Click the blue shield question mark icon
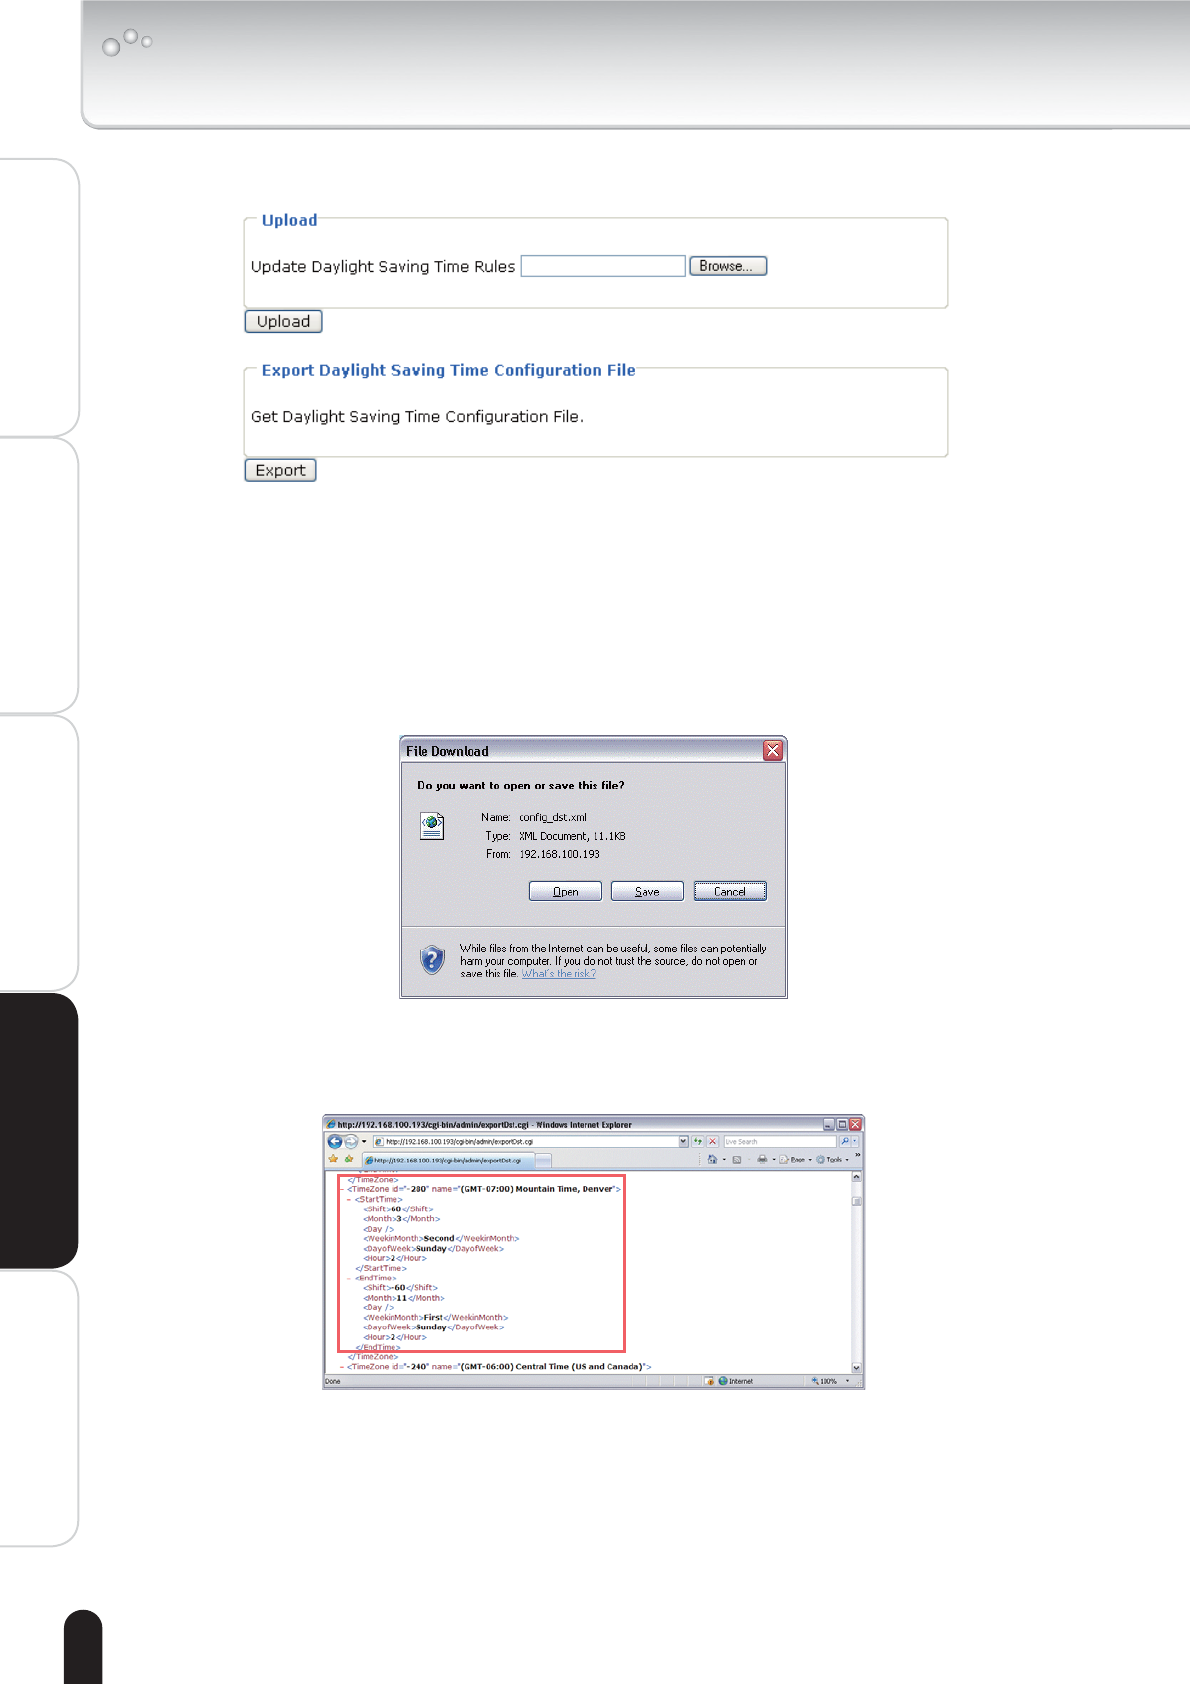Viewport: 1190px width, 1684px height. [x=432, y=960]
